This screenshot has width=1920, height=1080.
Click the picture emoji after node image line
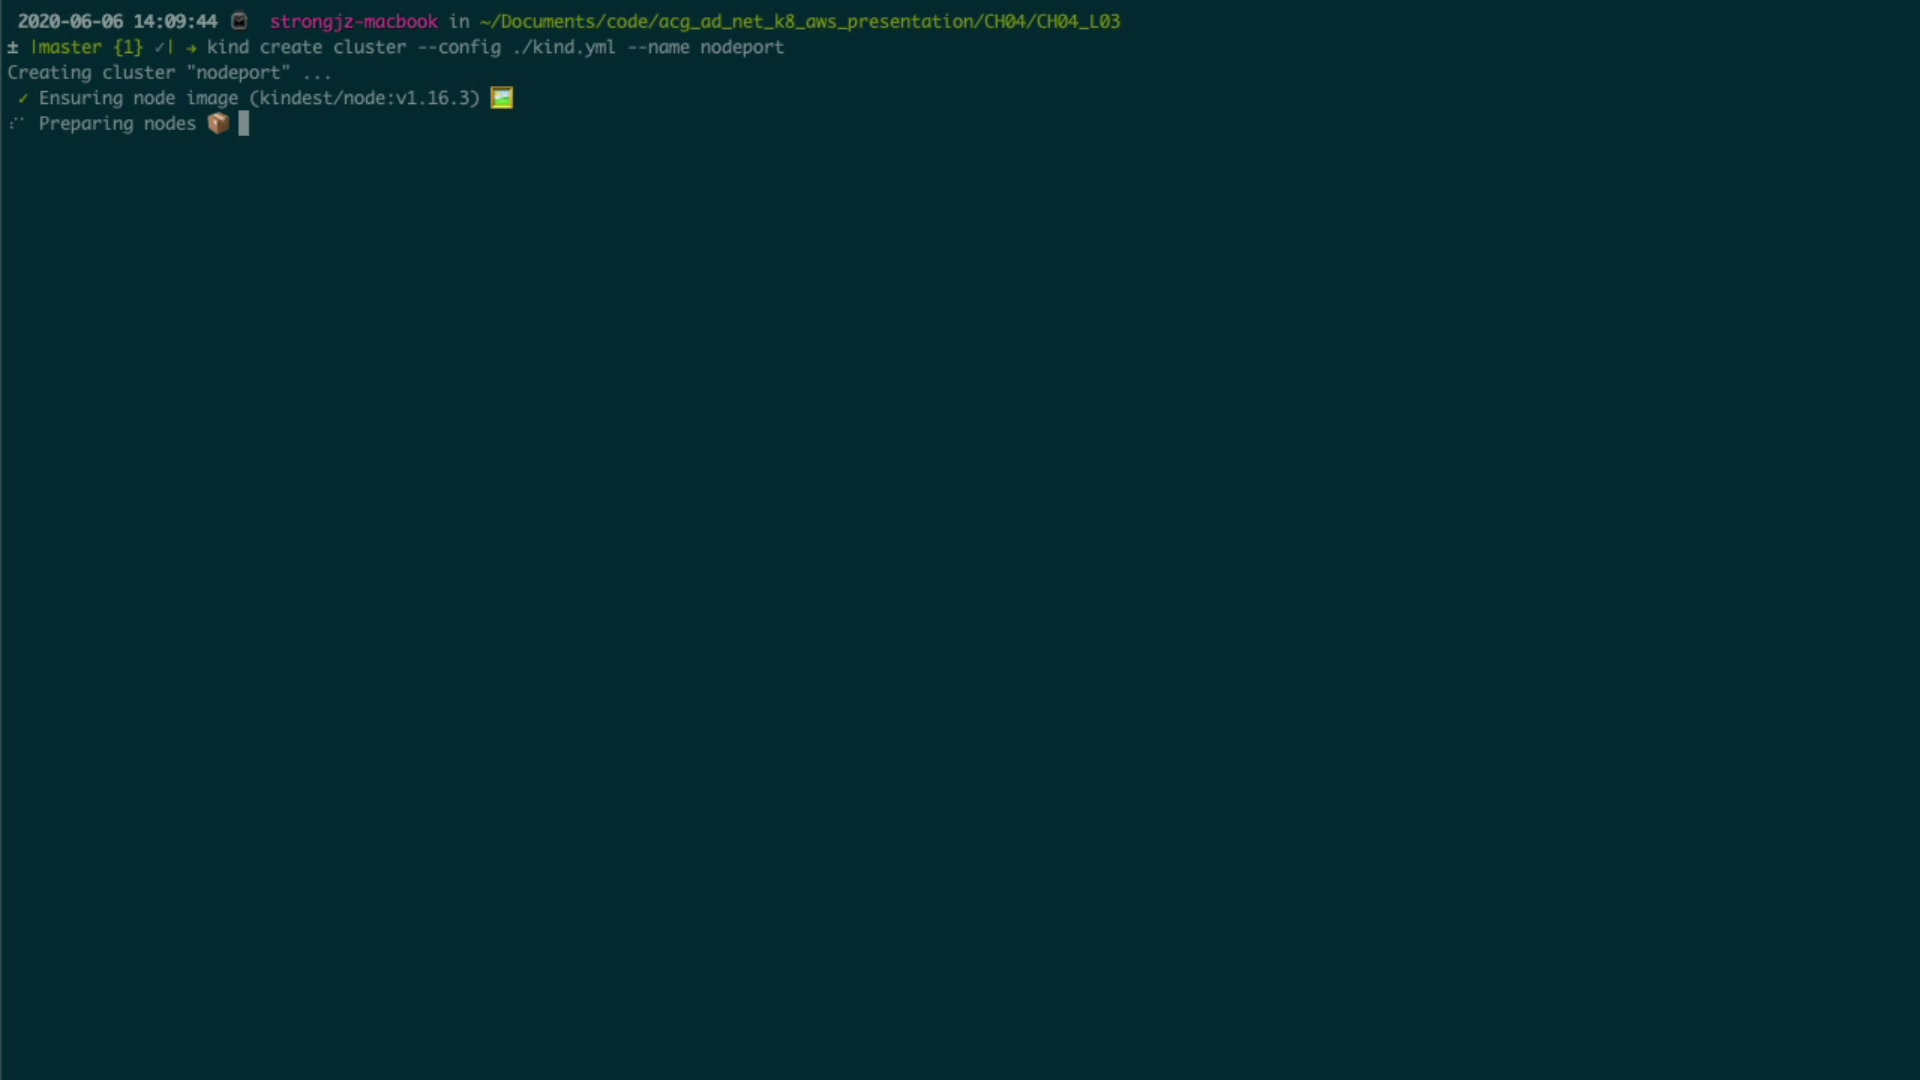pos(501,98)
